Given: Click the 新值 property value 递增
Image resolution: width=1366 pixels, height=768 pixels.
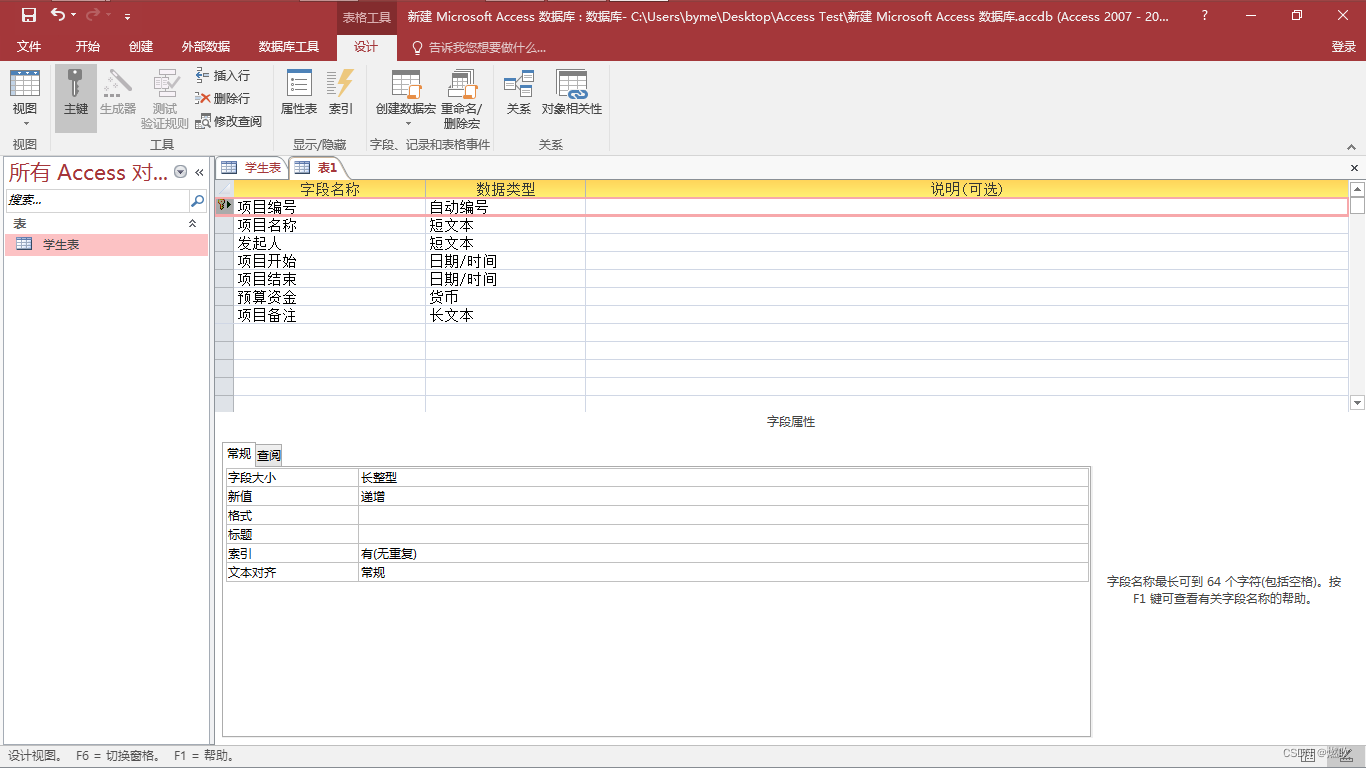Looking at the screenshot, I should pos(723,497).
